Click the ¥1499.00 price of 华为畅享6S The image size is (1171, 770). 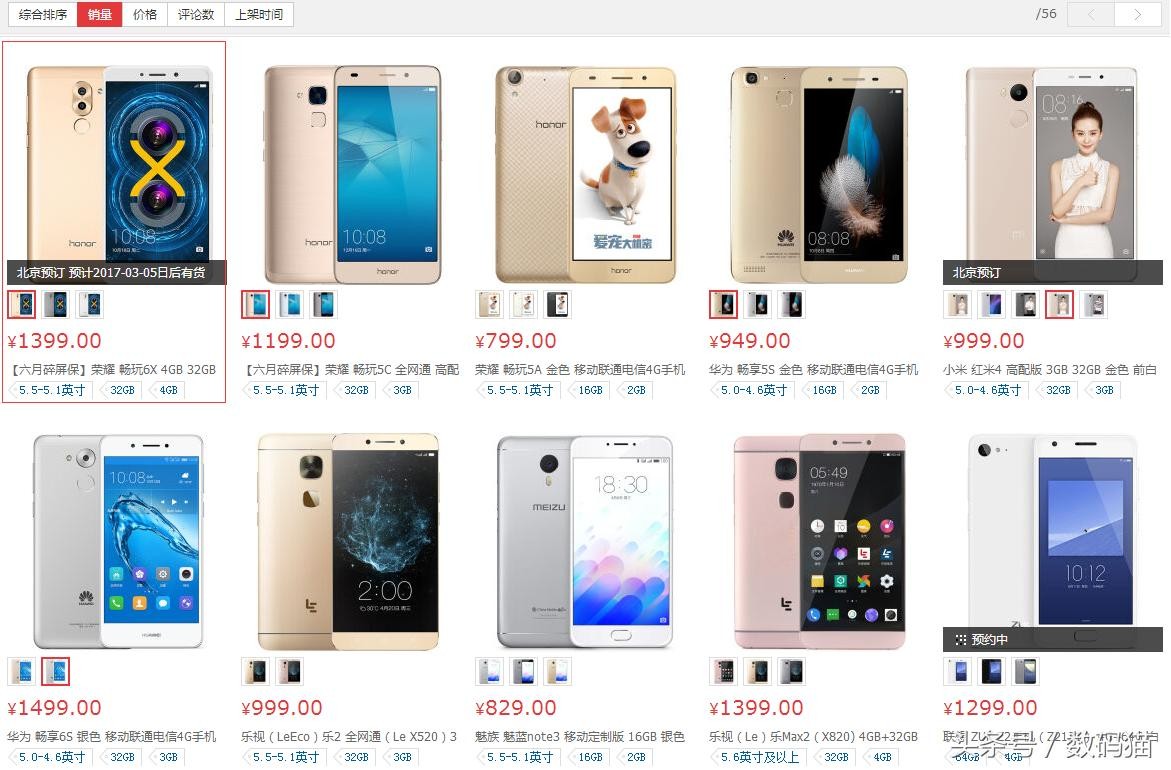53,707
